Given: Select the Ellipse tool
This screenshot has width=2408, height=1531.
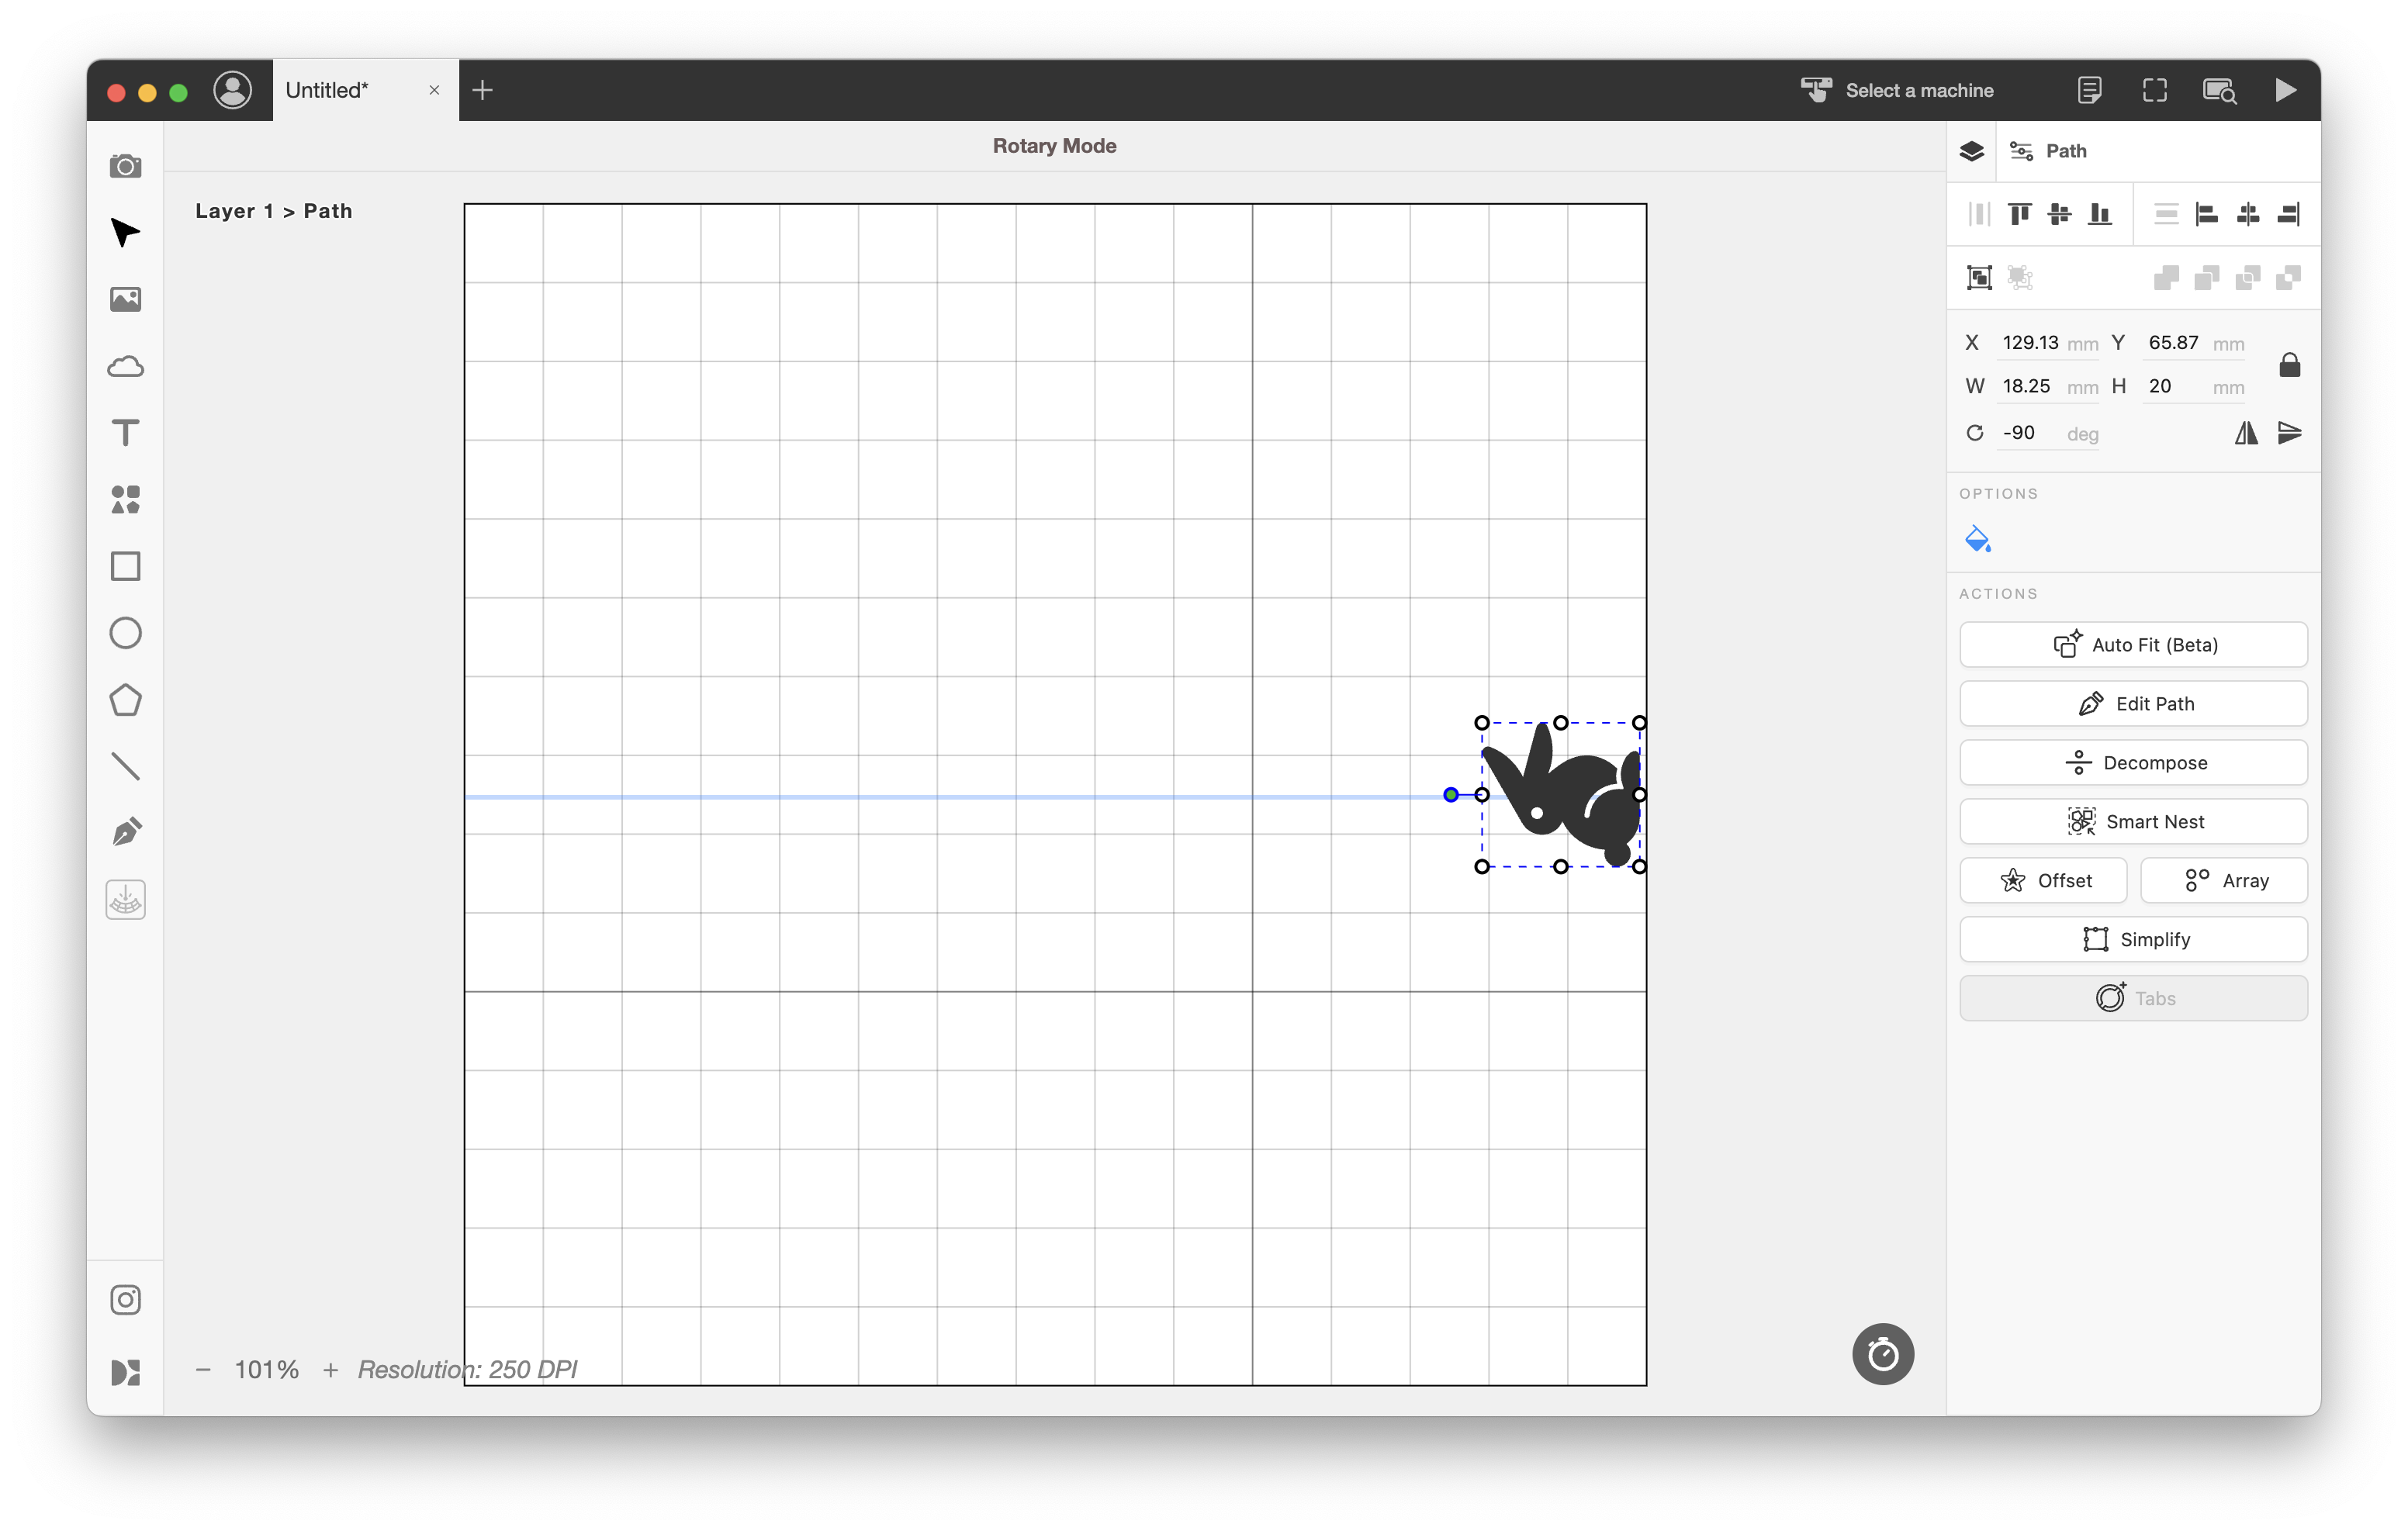Looking at the screenshot, I should [x=125, y=633].
